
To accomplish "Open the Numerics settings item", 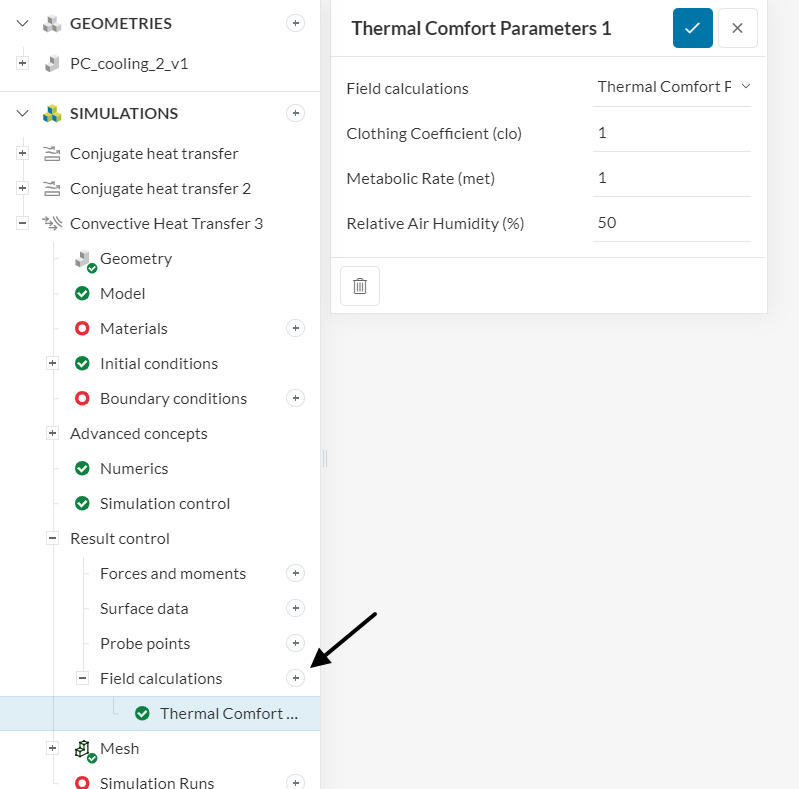I will click(x=134, y=468).
